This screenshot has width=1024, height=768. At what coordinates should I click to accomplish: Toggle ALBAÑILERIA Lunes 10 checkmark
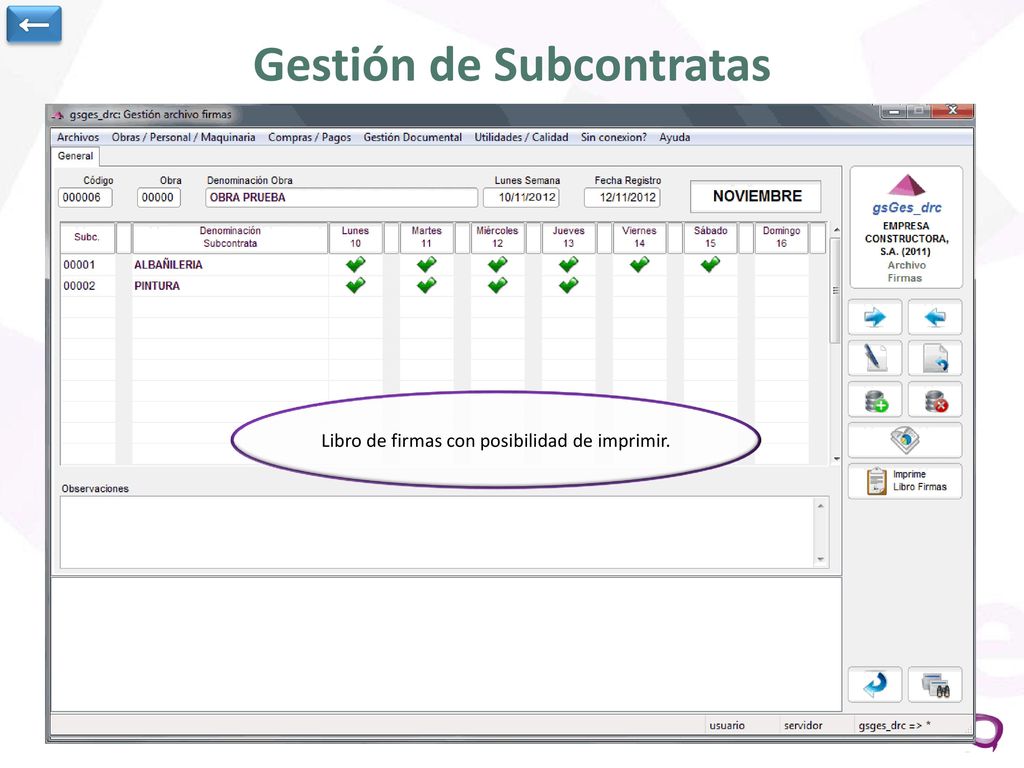[x=355, y=264]
